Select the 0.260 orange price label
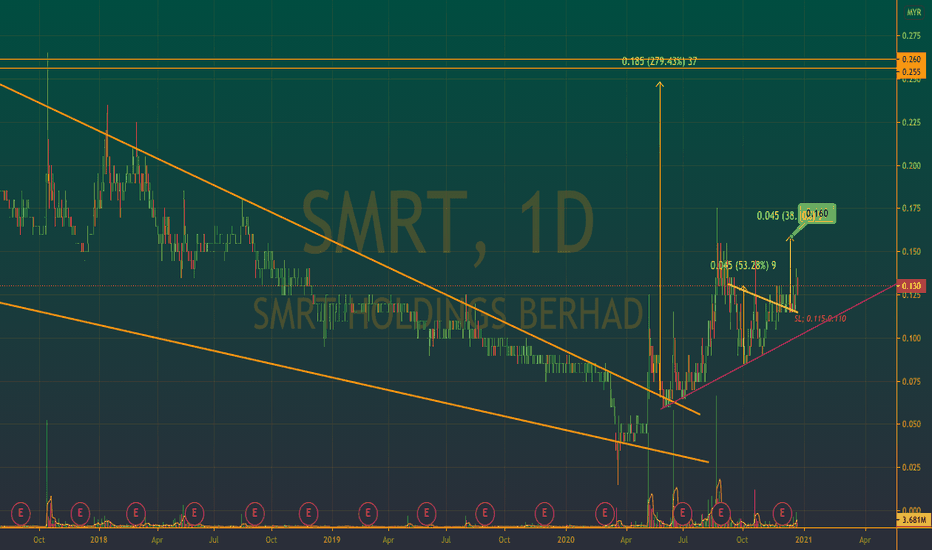Viewport: 932px width, 550px height. pos(911,59)
